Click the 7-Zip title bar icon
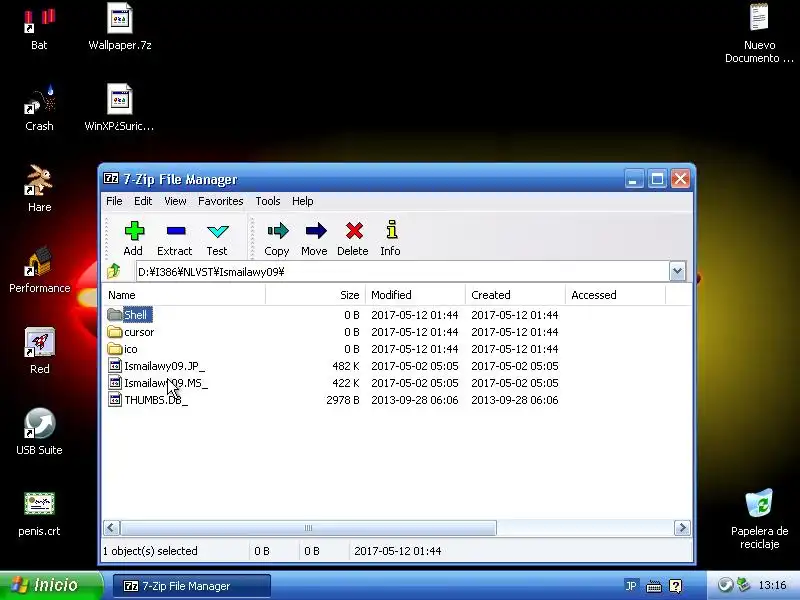The height and width of the screenshot is (600, 800). coord(111,179)
